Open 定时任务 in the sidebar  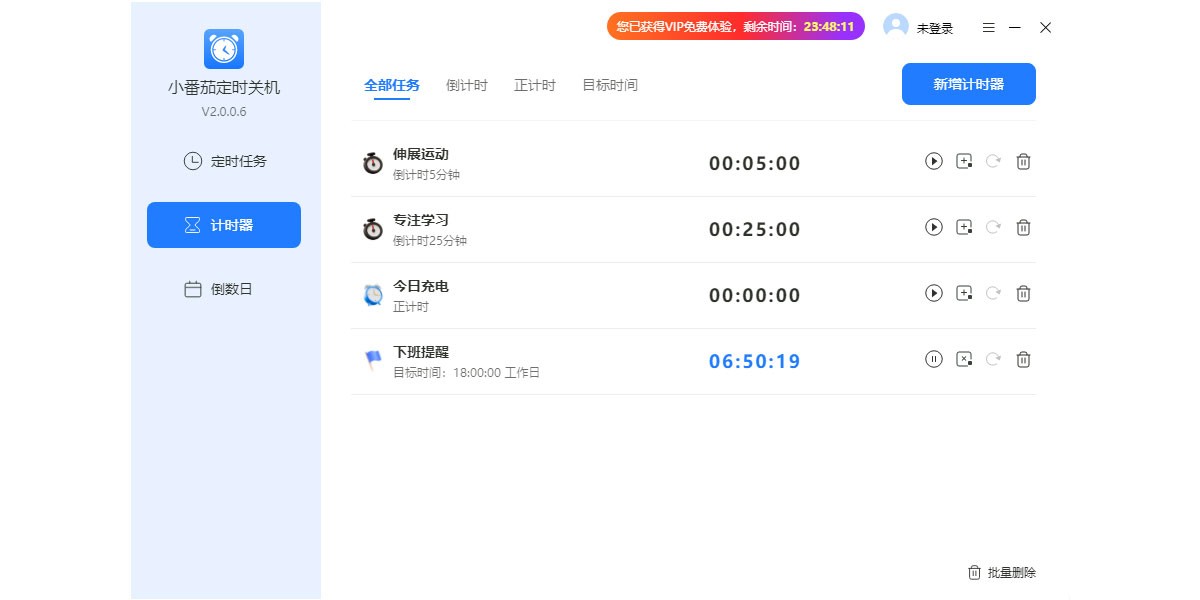(x=223, y=160)
